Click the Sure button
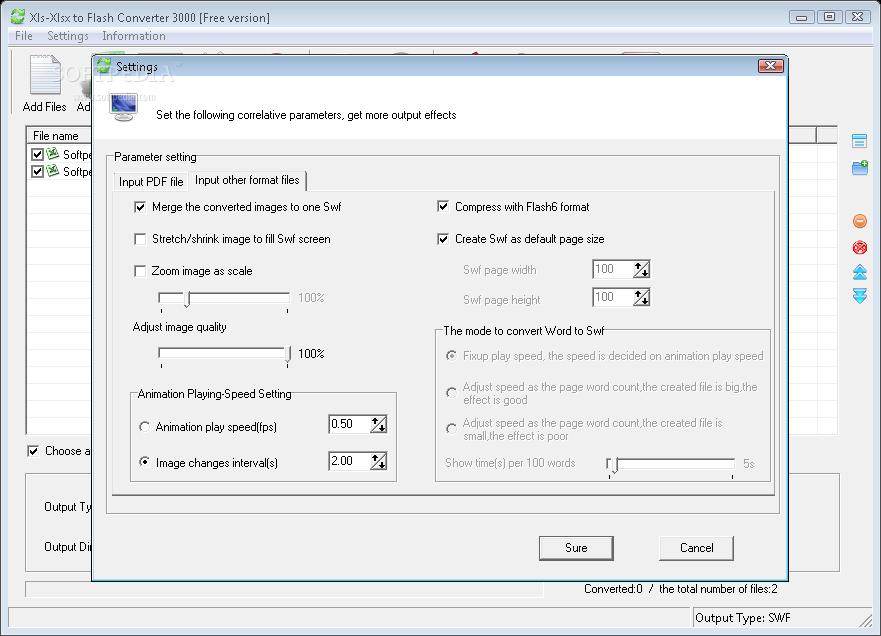This screenshot has width=881, height=636. (576, 548)
